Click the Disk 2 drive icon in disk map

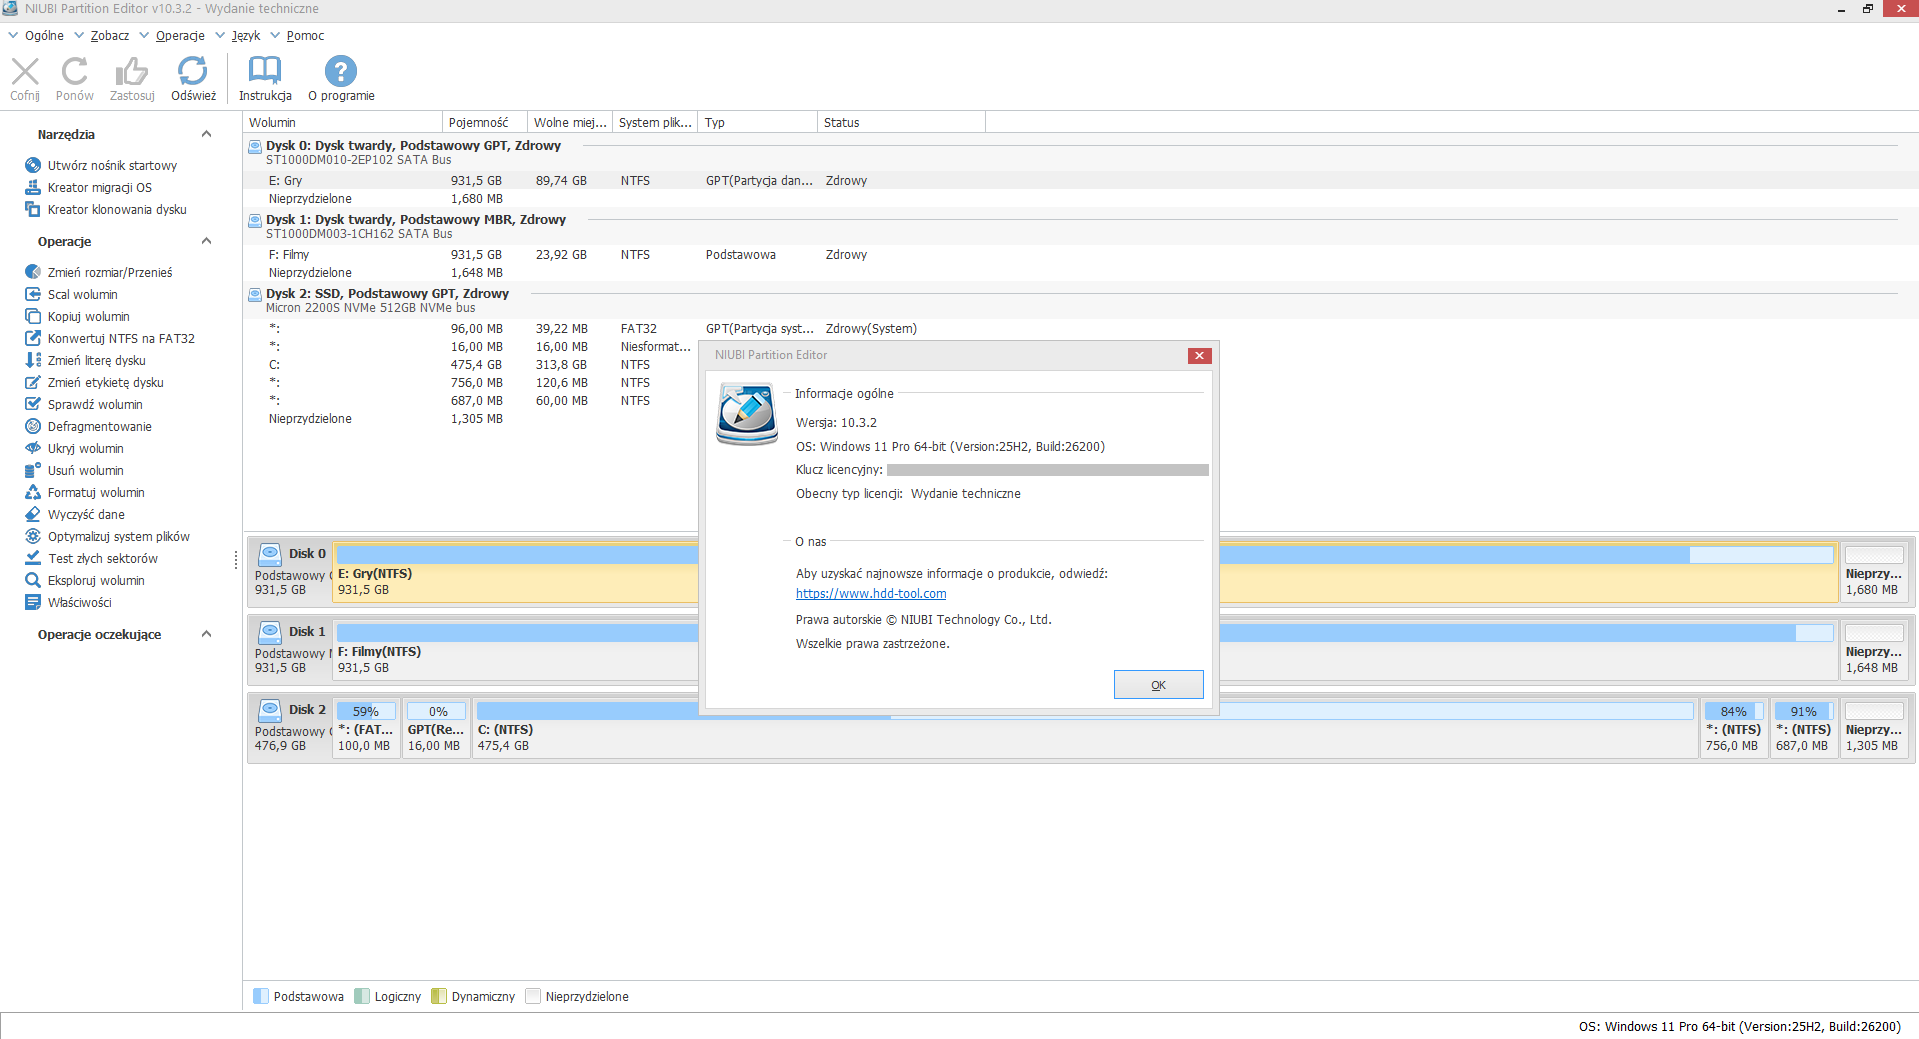[x=270, y=710]
